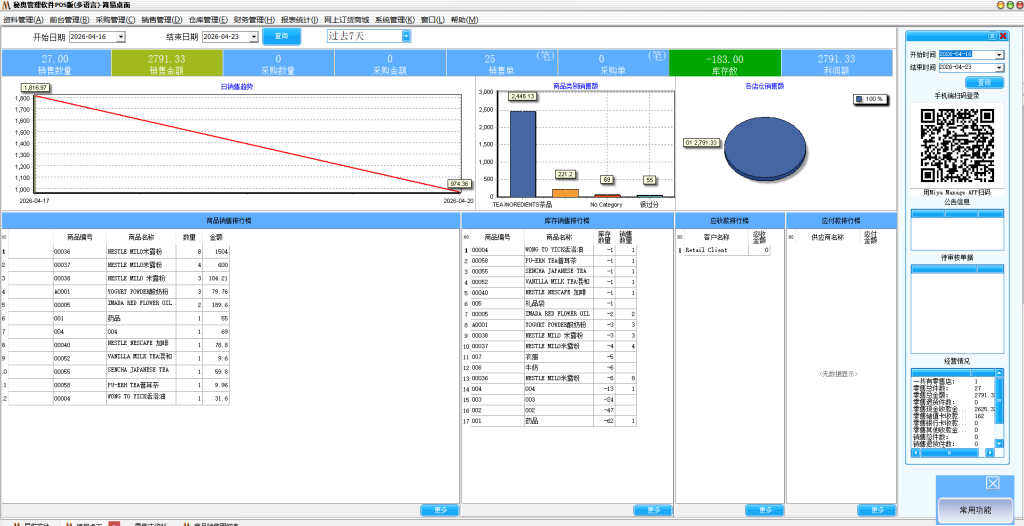Open the 系统管理(K) menu

pyautogui.click(x=394, y=19)
